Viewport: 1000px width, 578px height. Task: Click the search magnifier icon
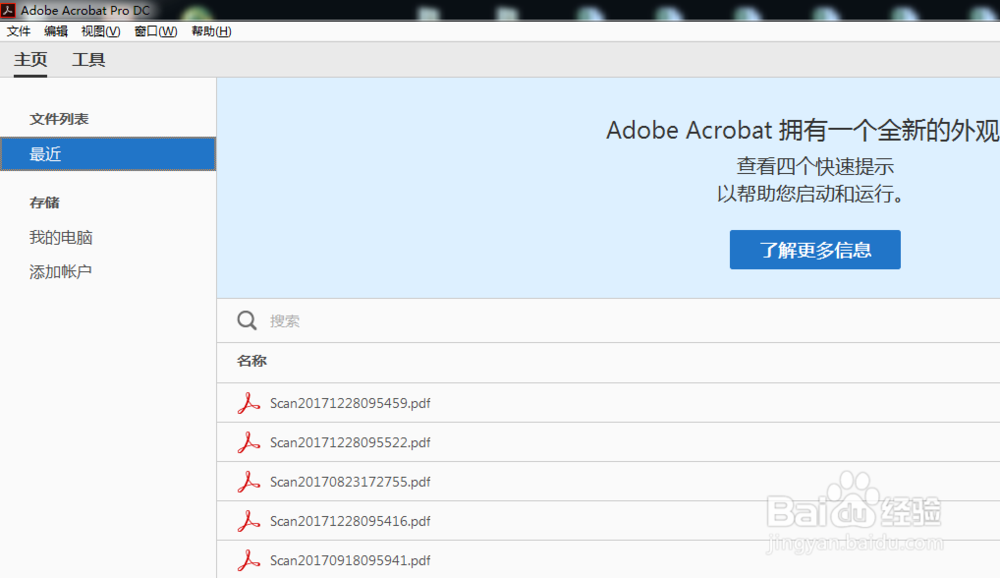click(247, 320)
